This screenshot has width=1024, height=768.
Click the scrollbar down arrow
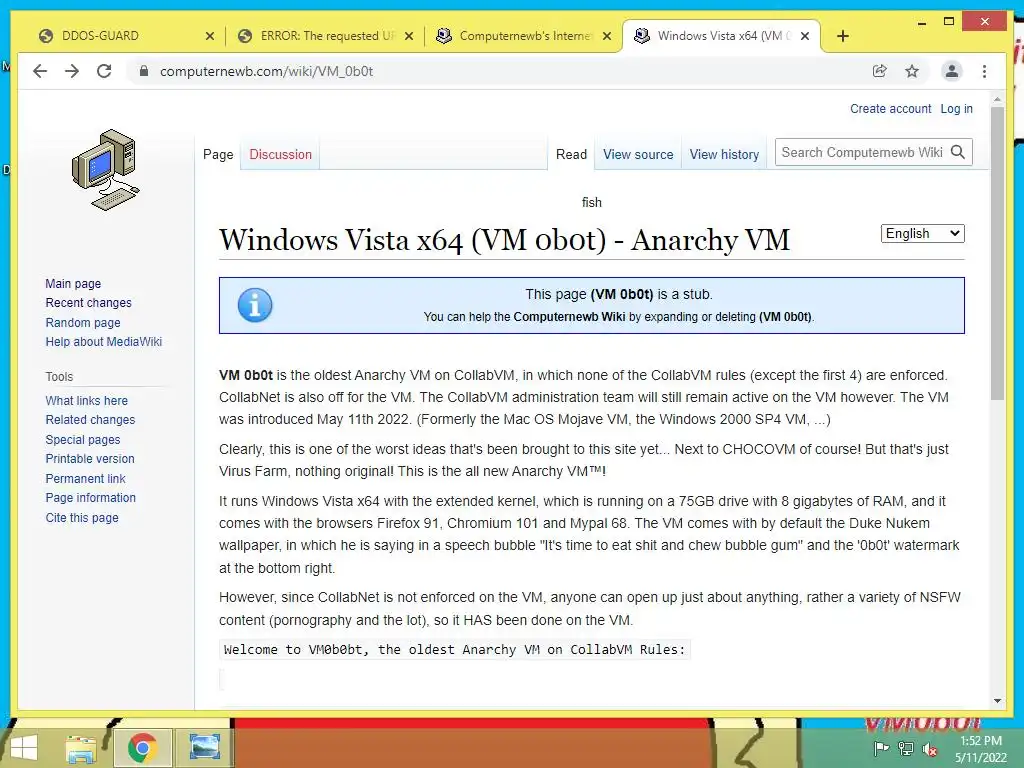[x=997, y=701]
